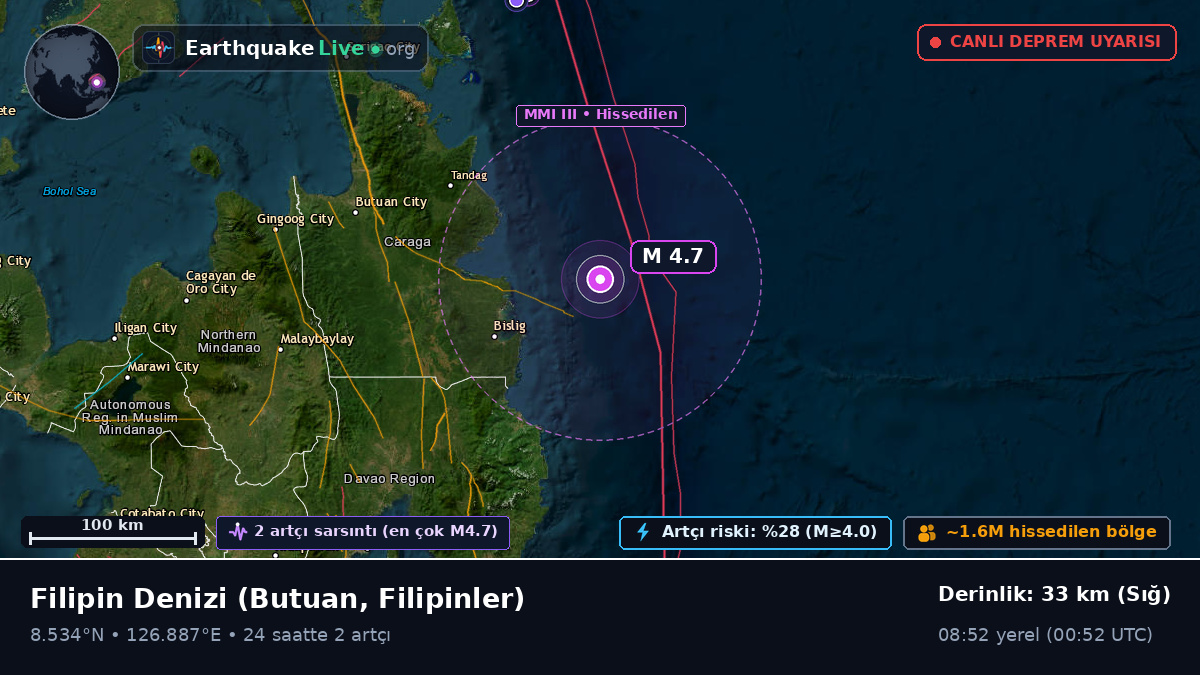Click the Northern Mindanao region label
This screenshot has width=1200, height=675.
(229, 341)
